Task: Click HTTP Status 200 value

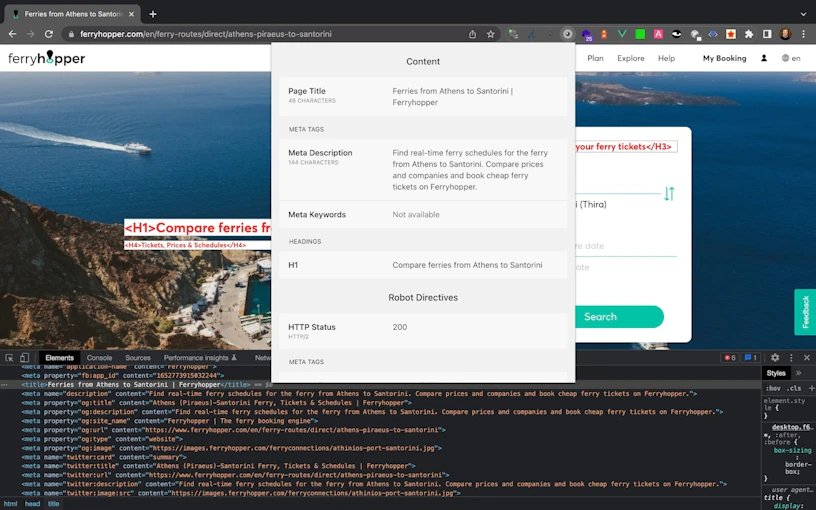Action: (x=400, y=327)
